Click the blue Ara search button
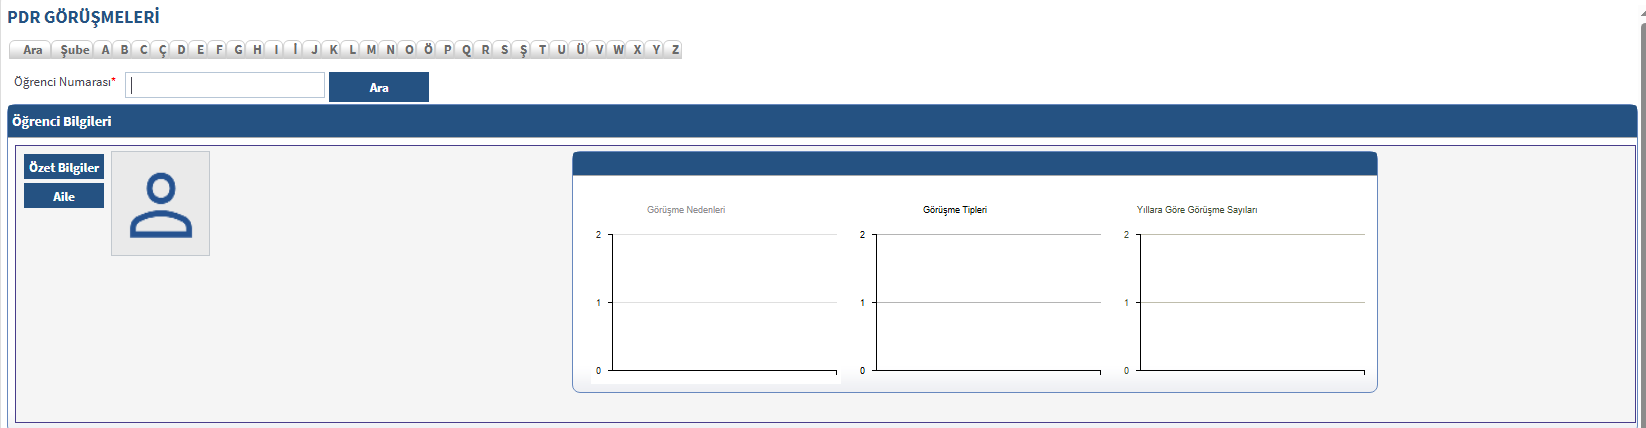Screen dimensions: 1646x428 (378, 88)
